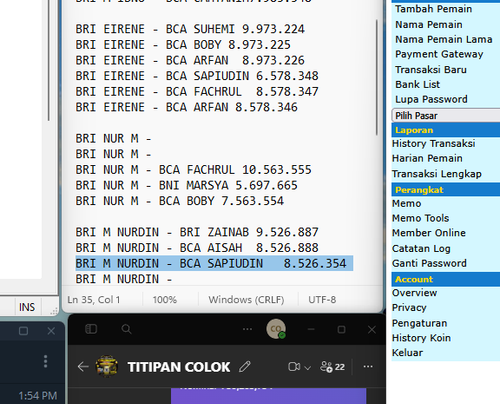Click Lupa Password link
This screenshot has height=404, width=500.
point(431,99)
